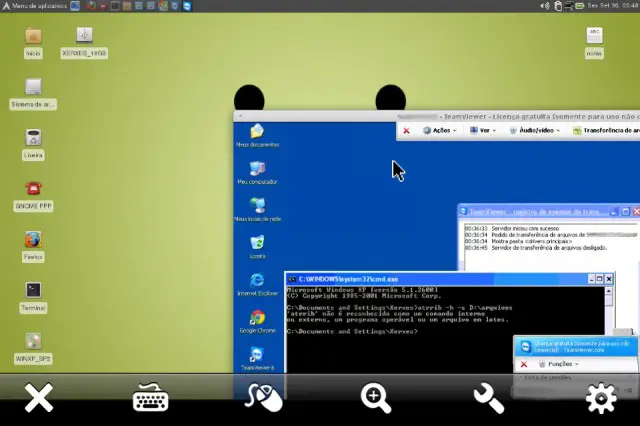Click the TeamViewer window title bar dropdown arrow
The width and height of the screenshot is (640, 426).
pos(240,116)
